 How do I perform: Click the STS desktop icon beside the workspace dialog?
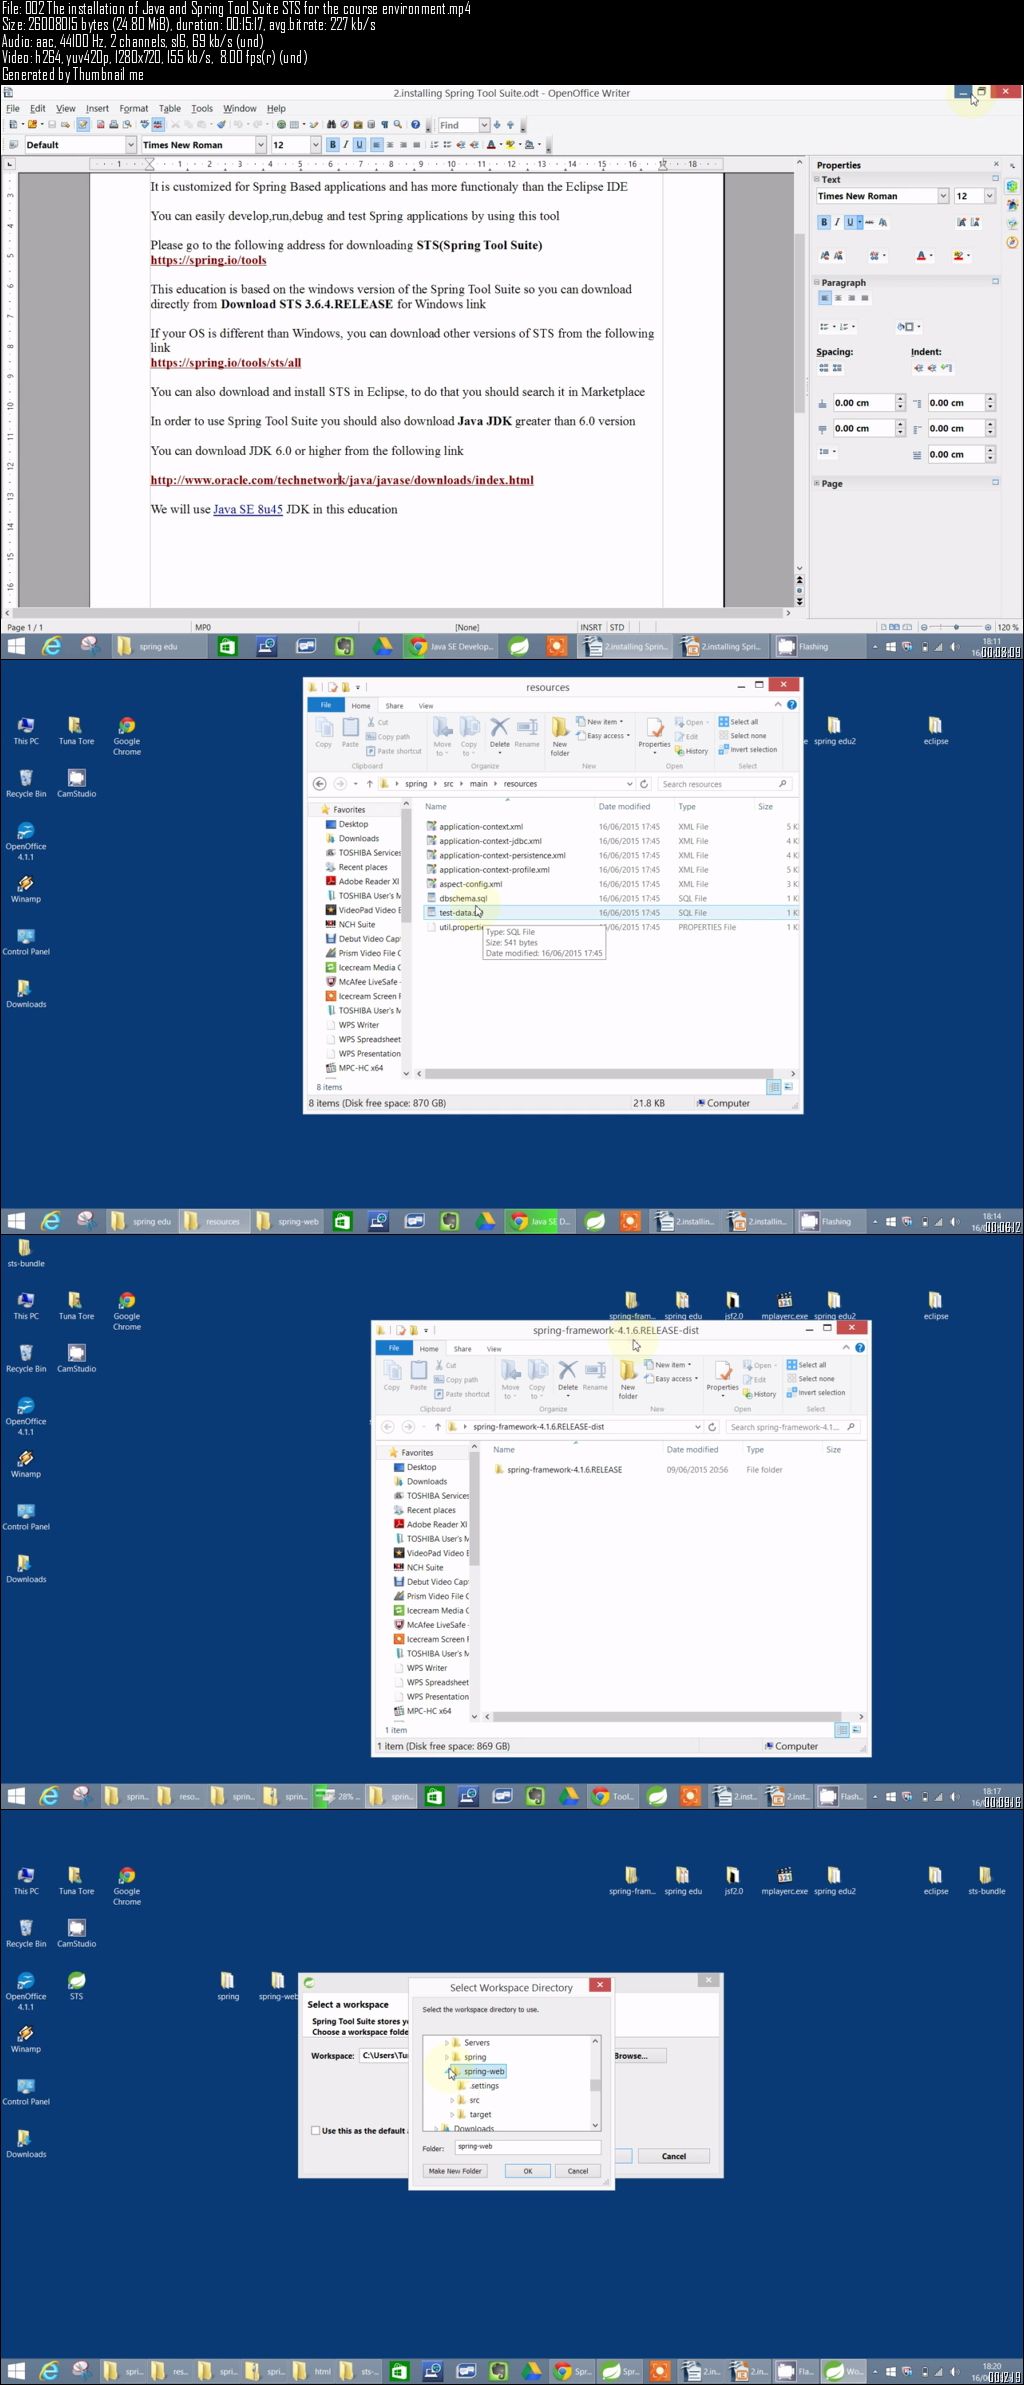76,1986
